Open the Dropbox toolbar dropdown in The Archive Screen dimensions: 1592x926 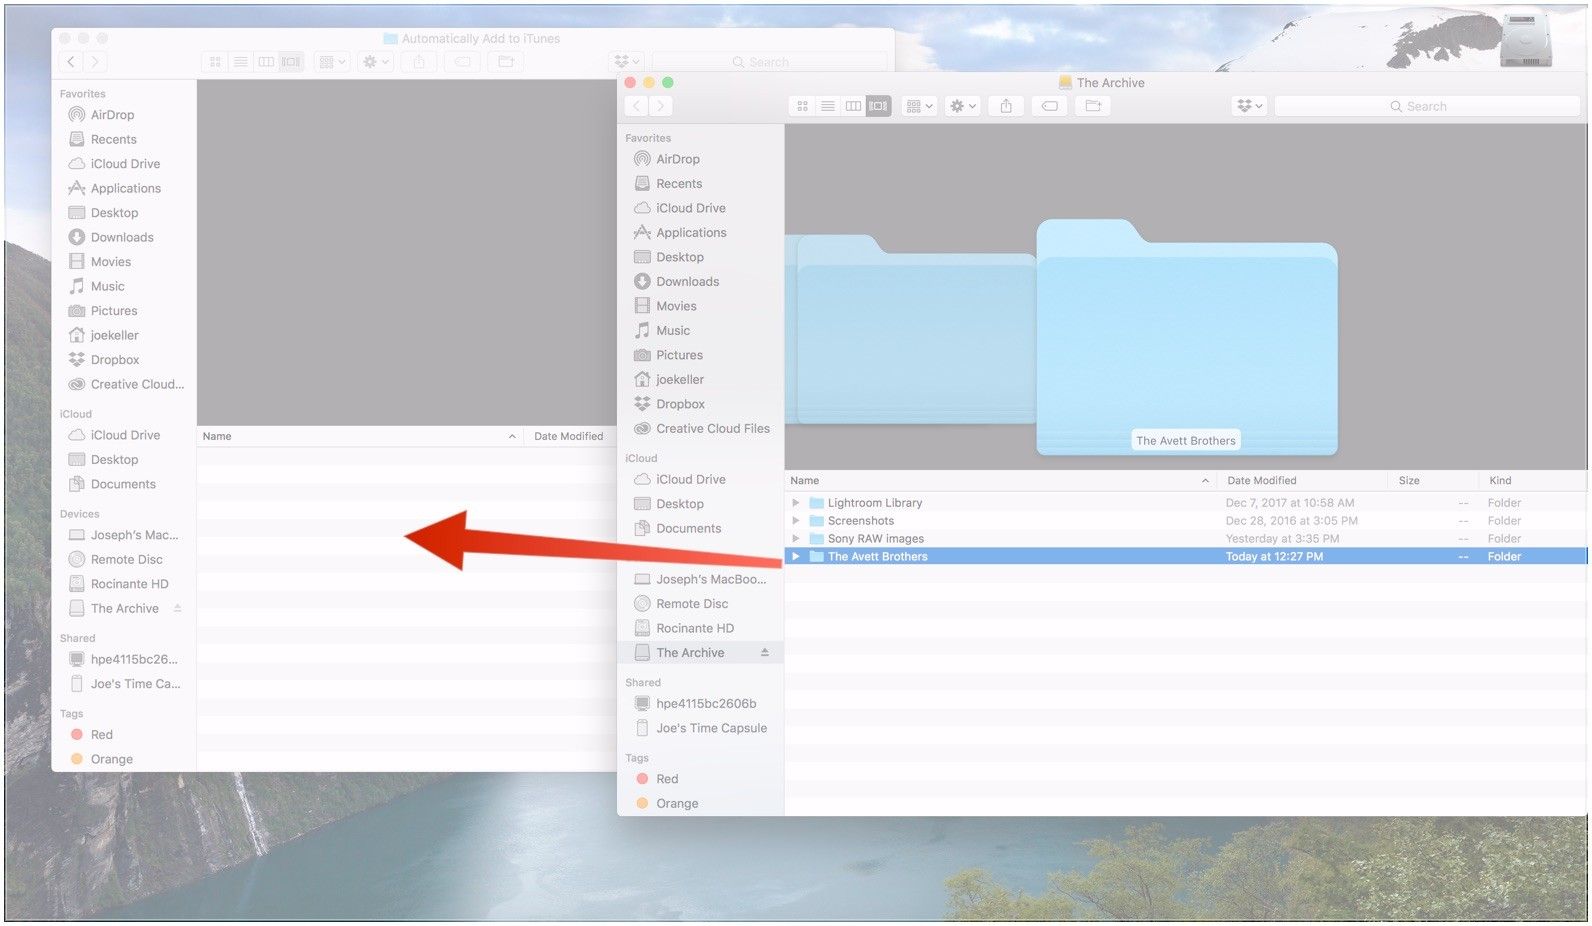(x=1249, y=106)
